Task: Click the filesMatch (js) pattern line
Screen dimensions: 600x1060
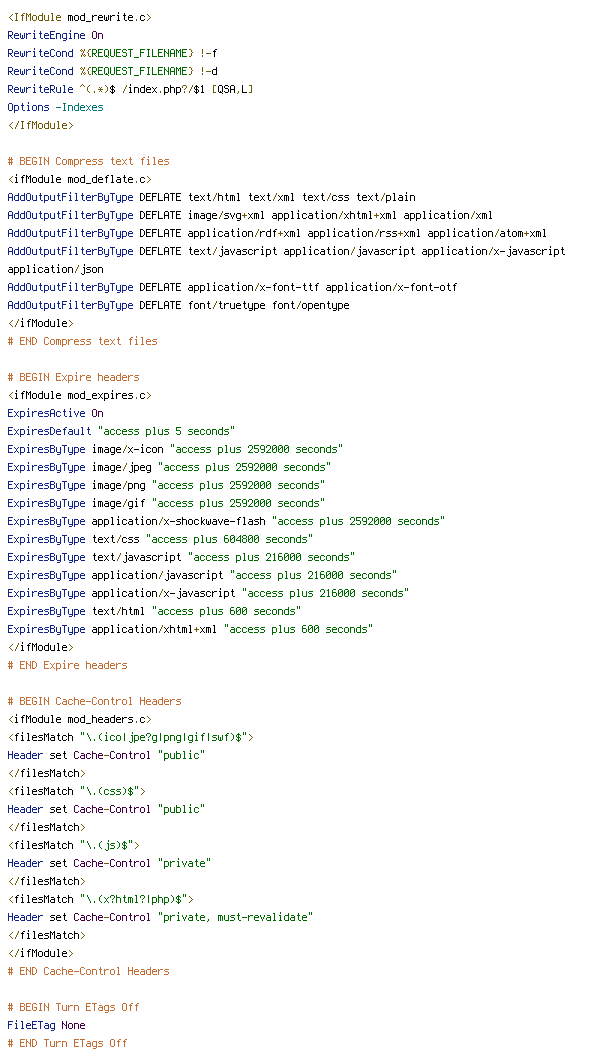Action: click(74, 845)
